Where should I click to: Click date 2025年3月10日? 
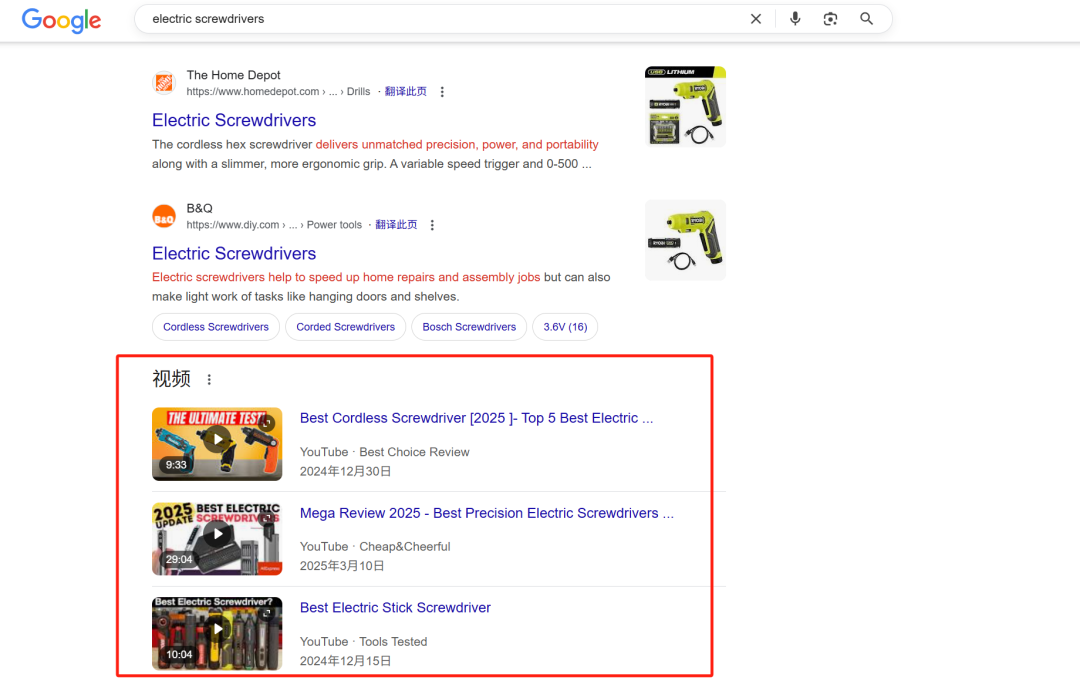pyautogui.click(x=342, y=566)
